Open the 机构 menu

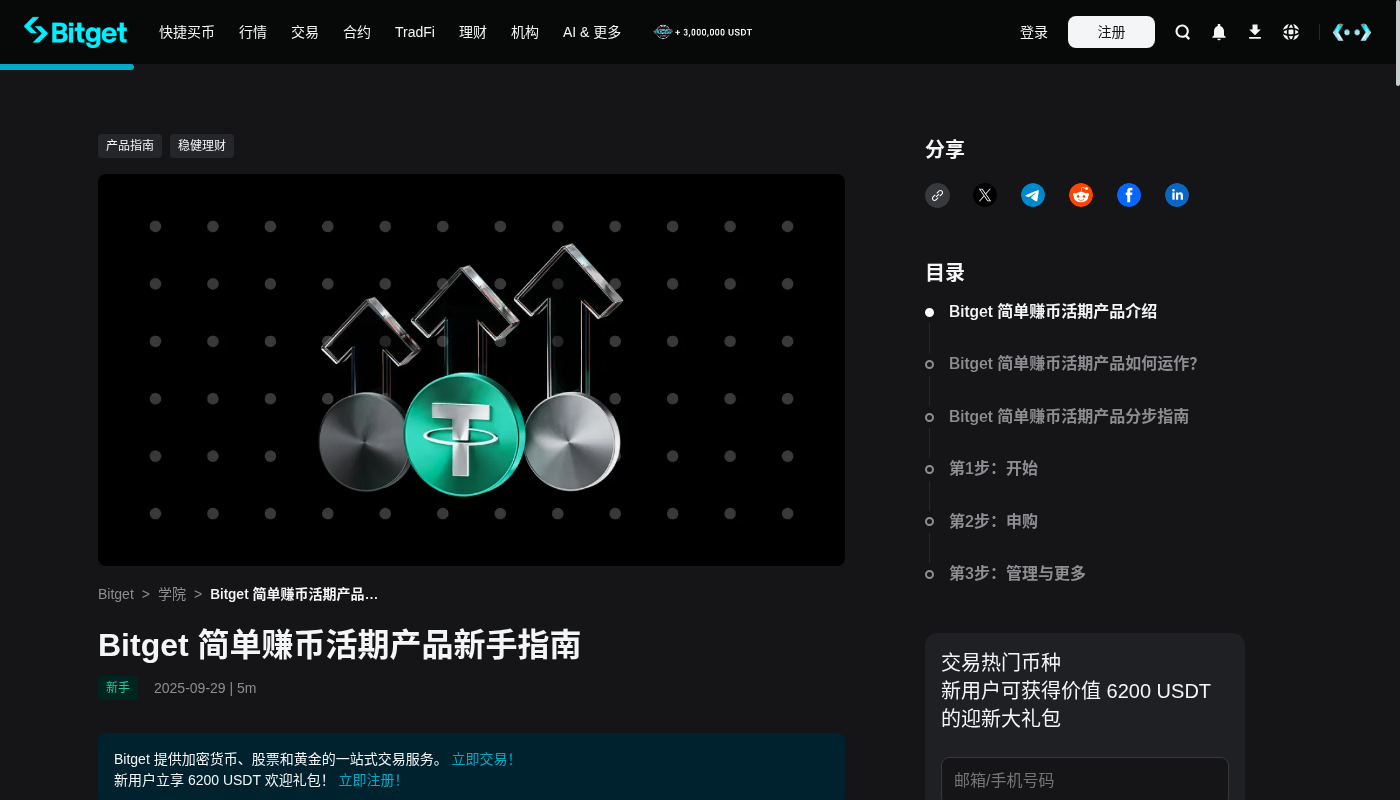525,32
